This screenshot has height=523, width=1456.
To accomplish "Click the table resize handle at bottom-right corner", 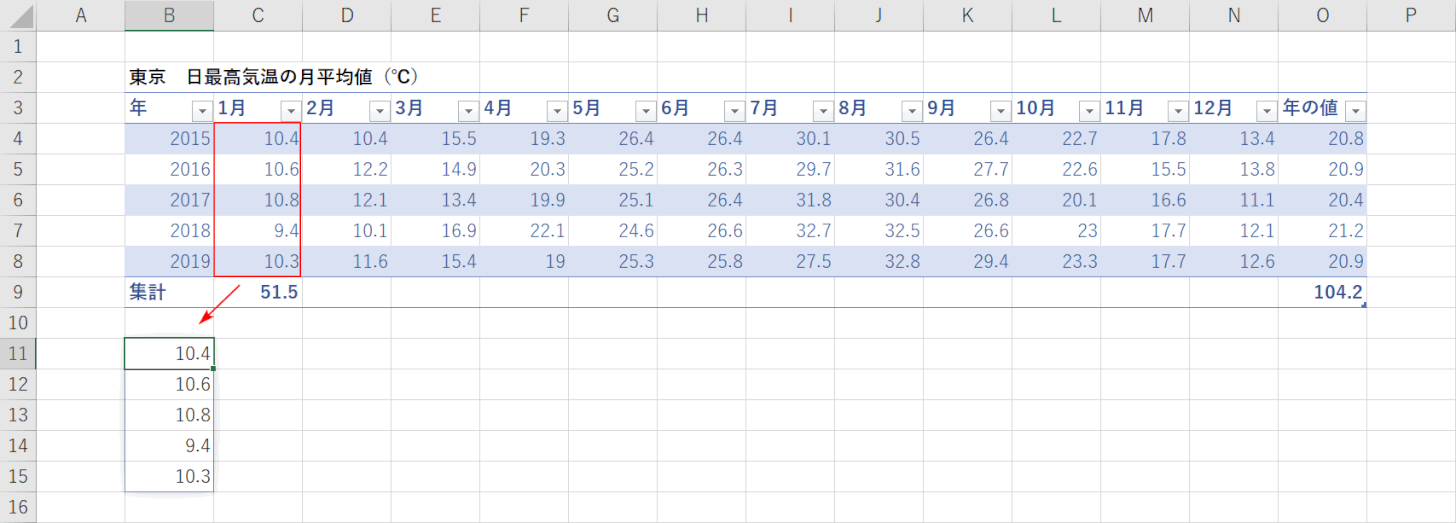I will click(1364, 304).
